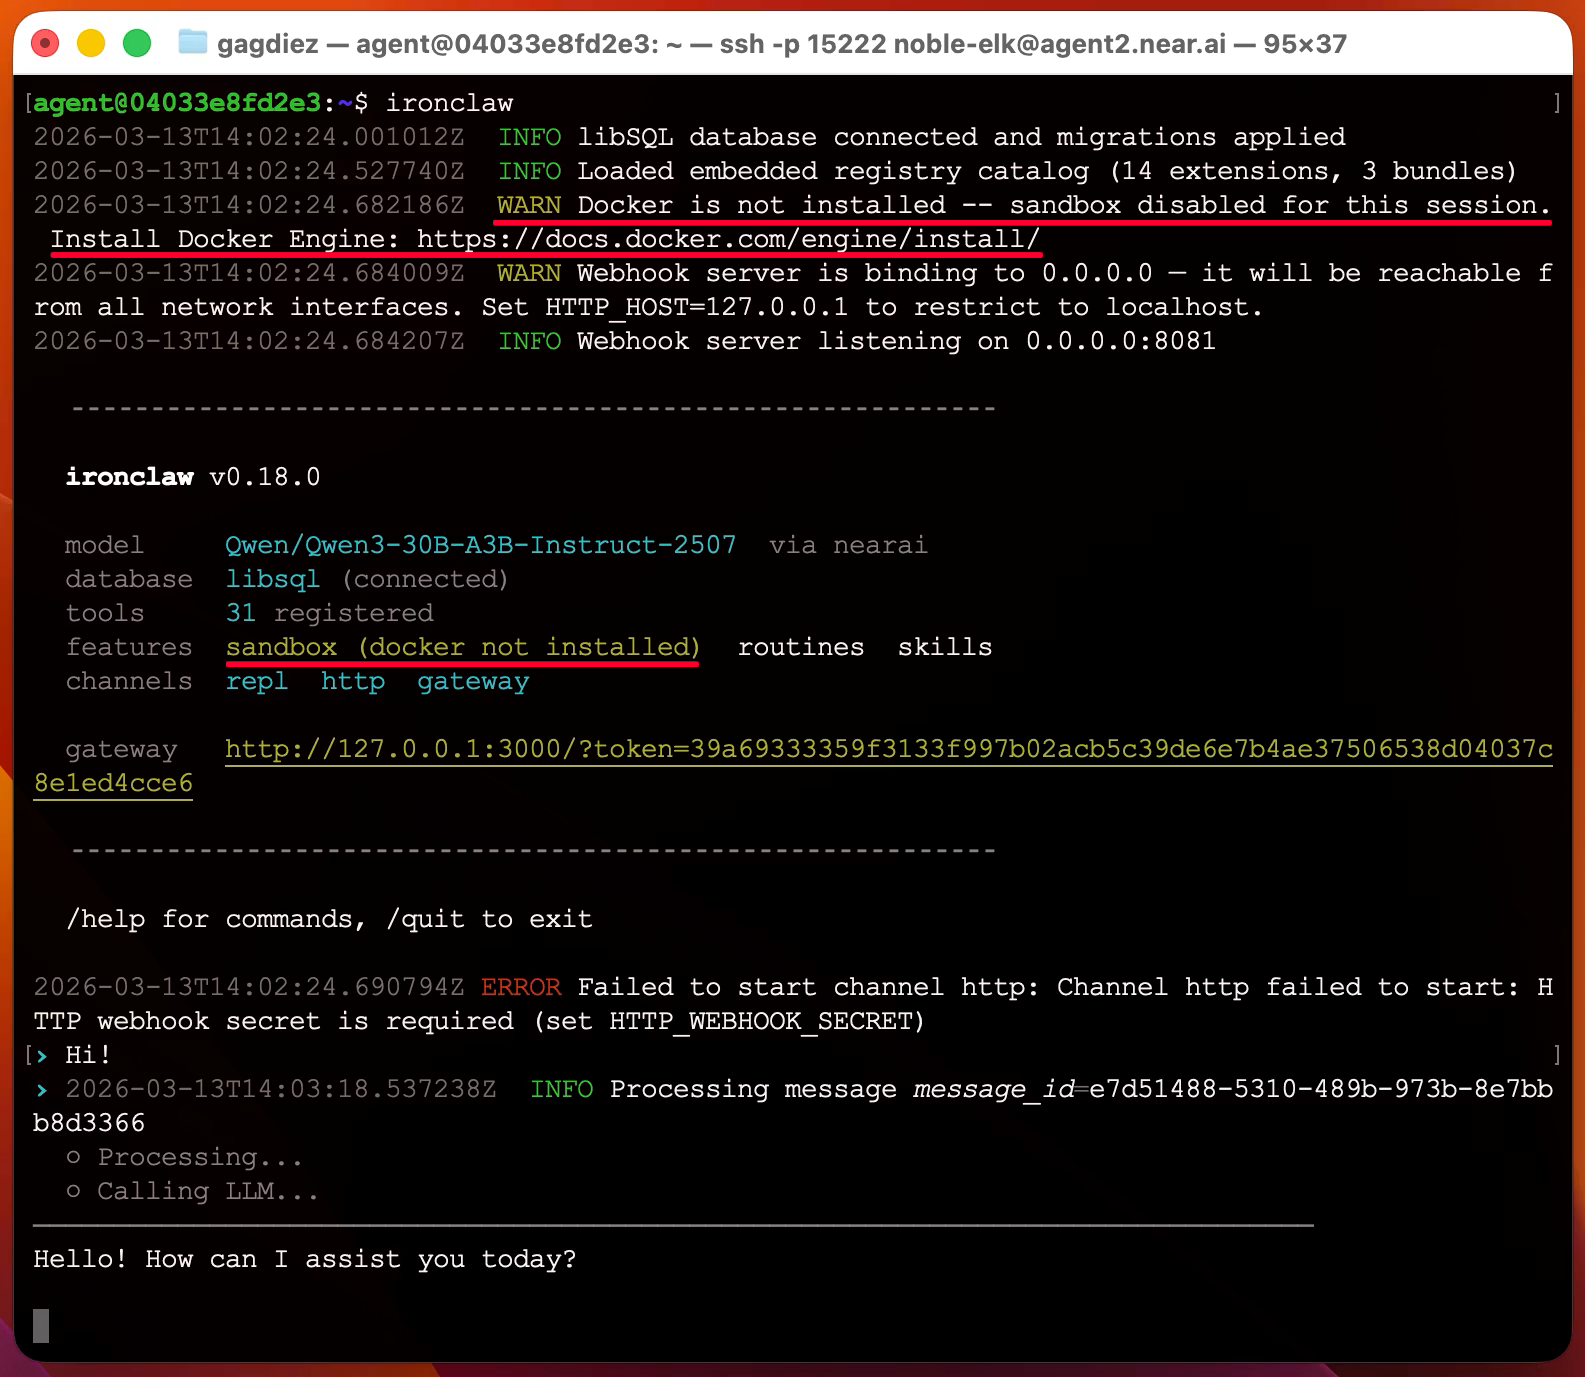The width and height of the screenshot is (1585, 1377).
Task: Click the folder proxy icon in title bar
Action: [x=192, y=43]
